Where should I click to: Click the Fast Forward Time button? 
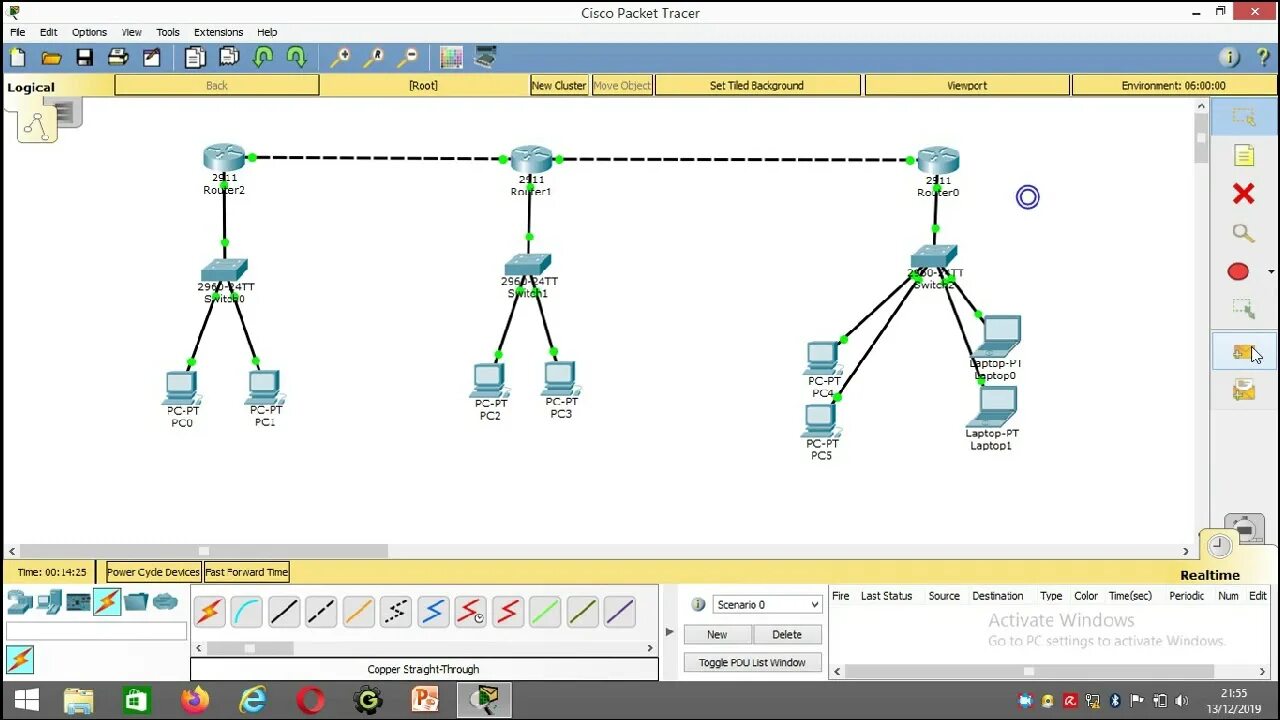point(247,572)
